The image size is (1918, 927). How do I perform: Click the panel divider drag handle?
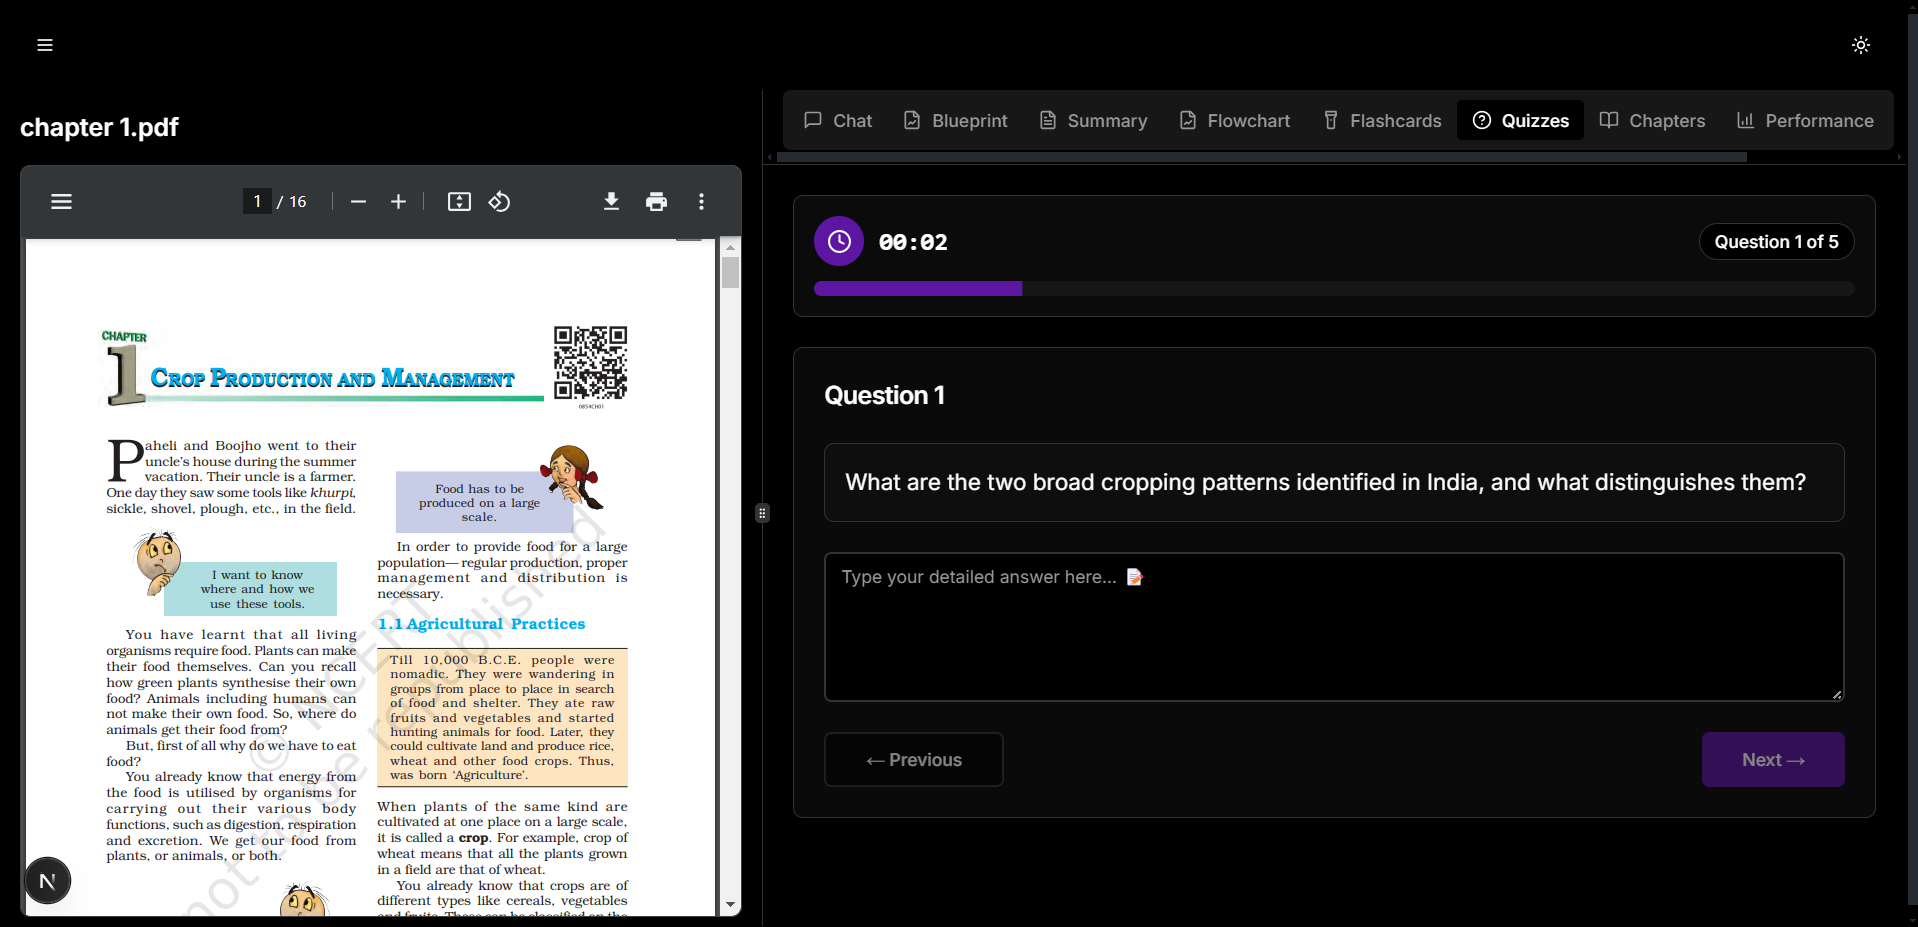coord(762,513)
